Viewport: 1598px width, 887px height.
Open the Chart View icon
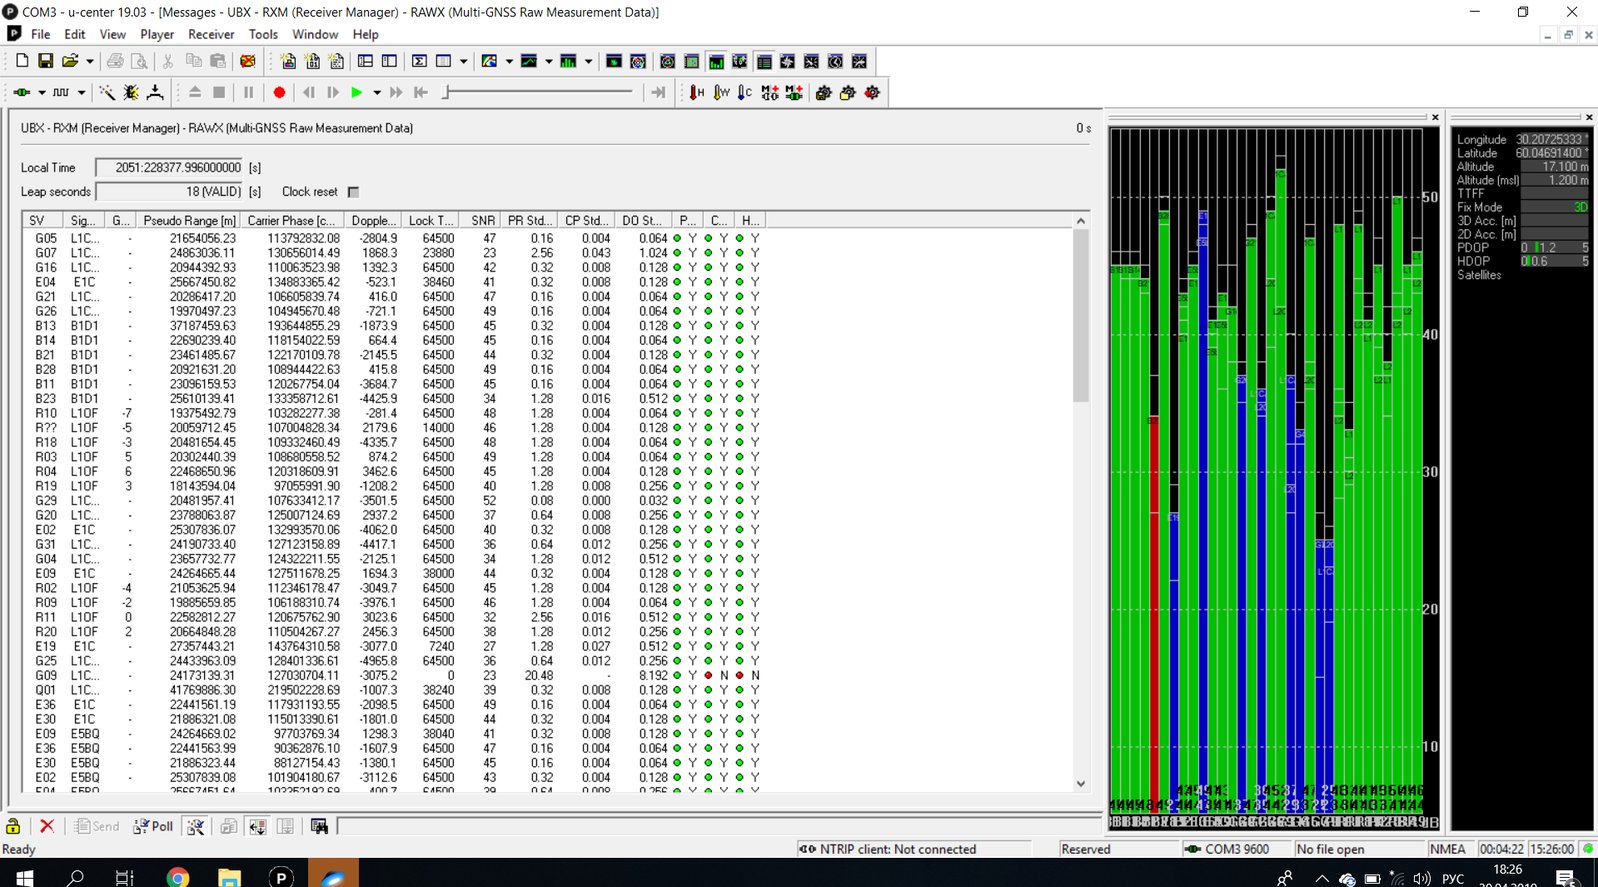529,61
